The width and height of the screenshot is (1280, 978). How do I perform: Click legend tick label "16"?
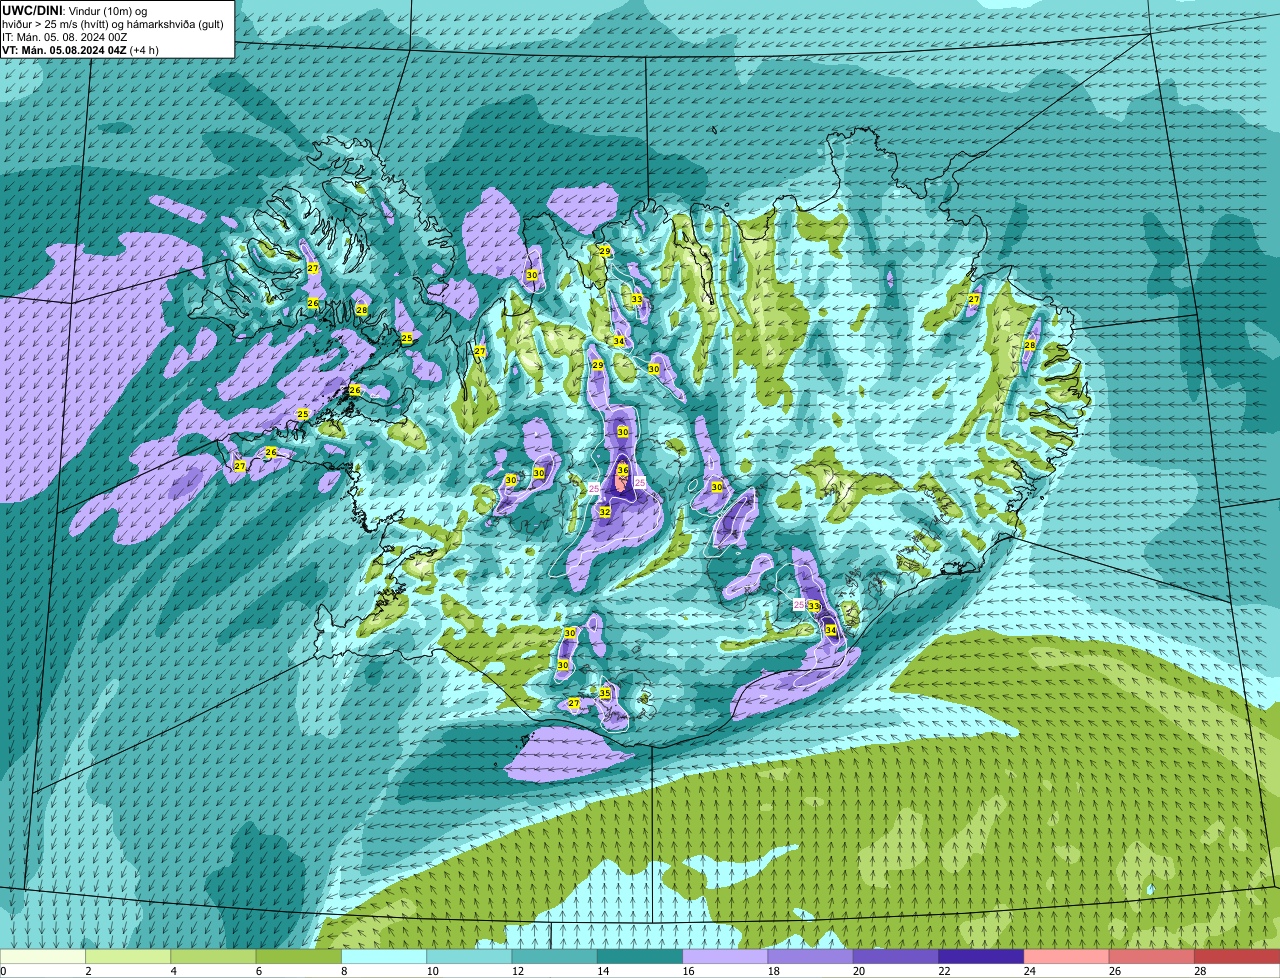[x=688, y=971]
